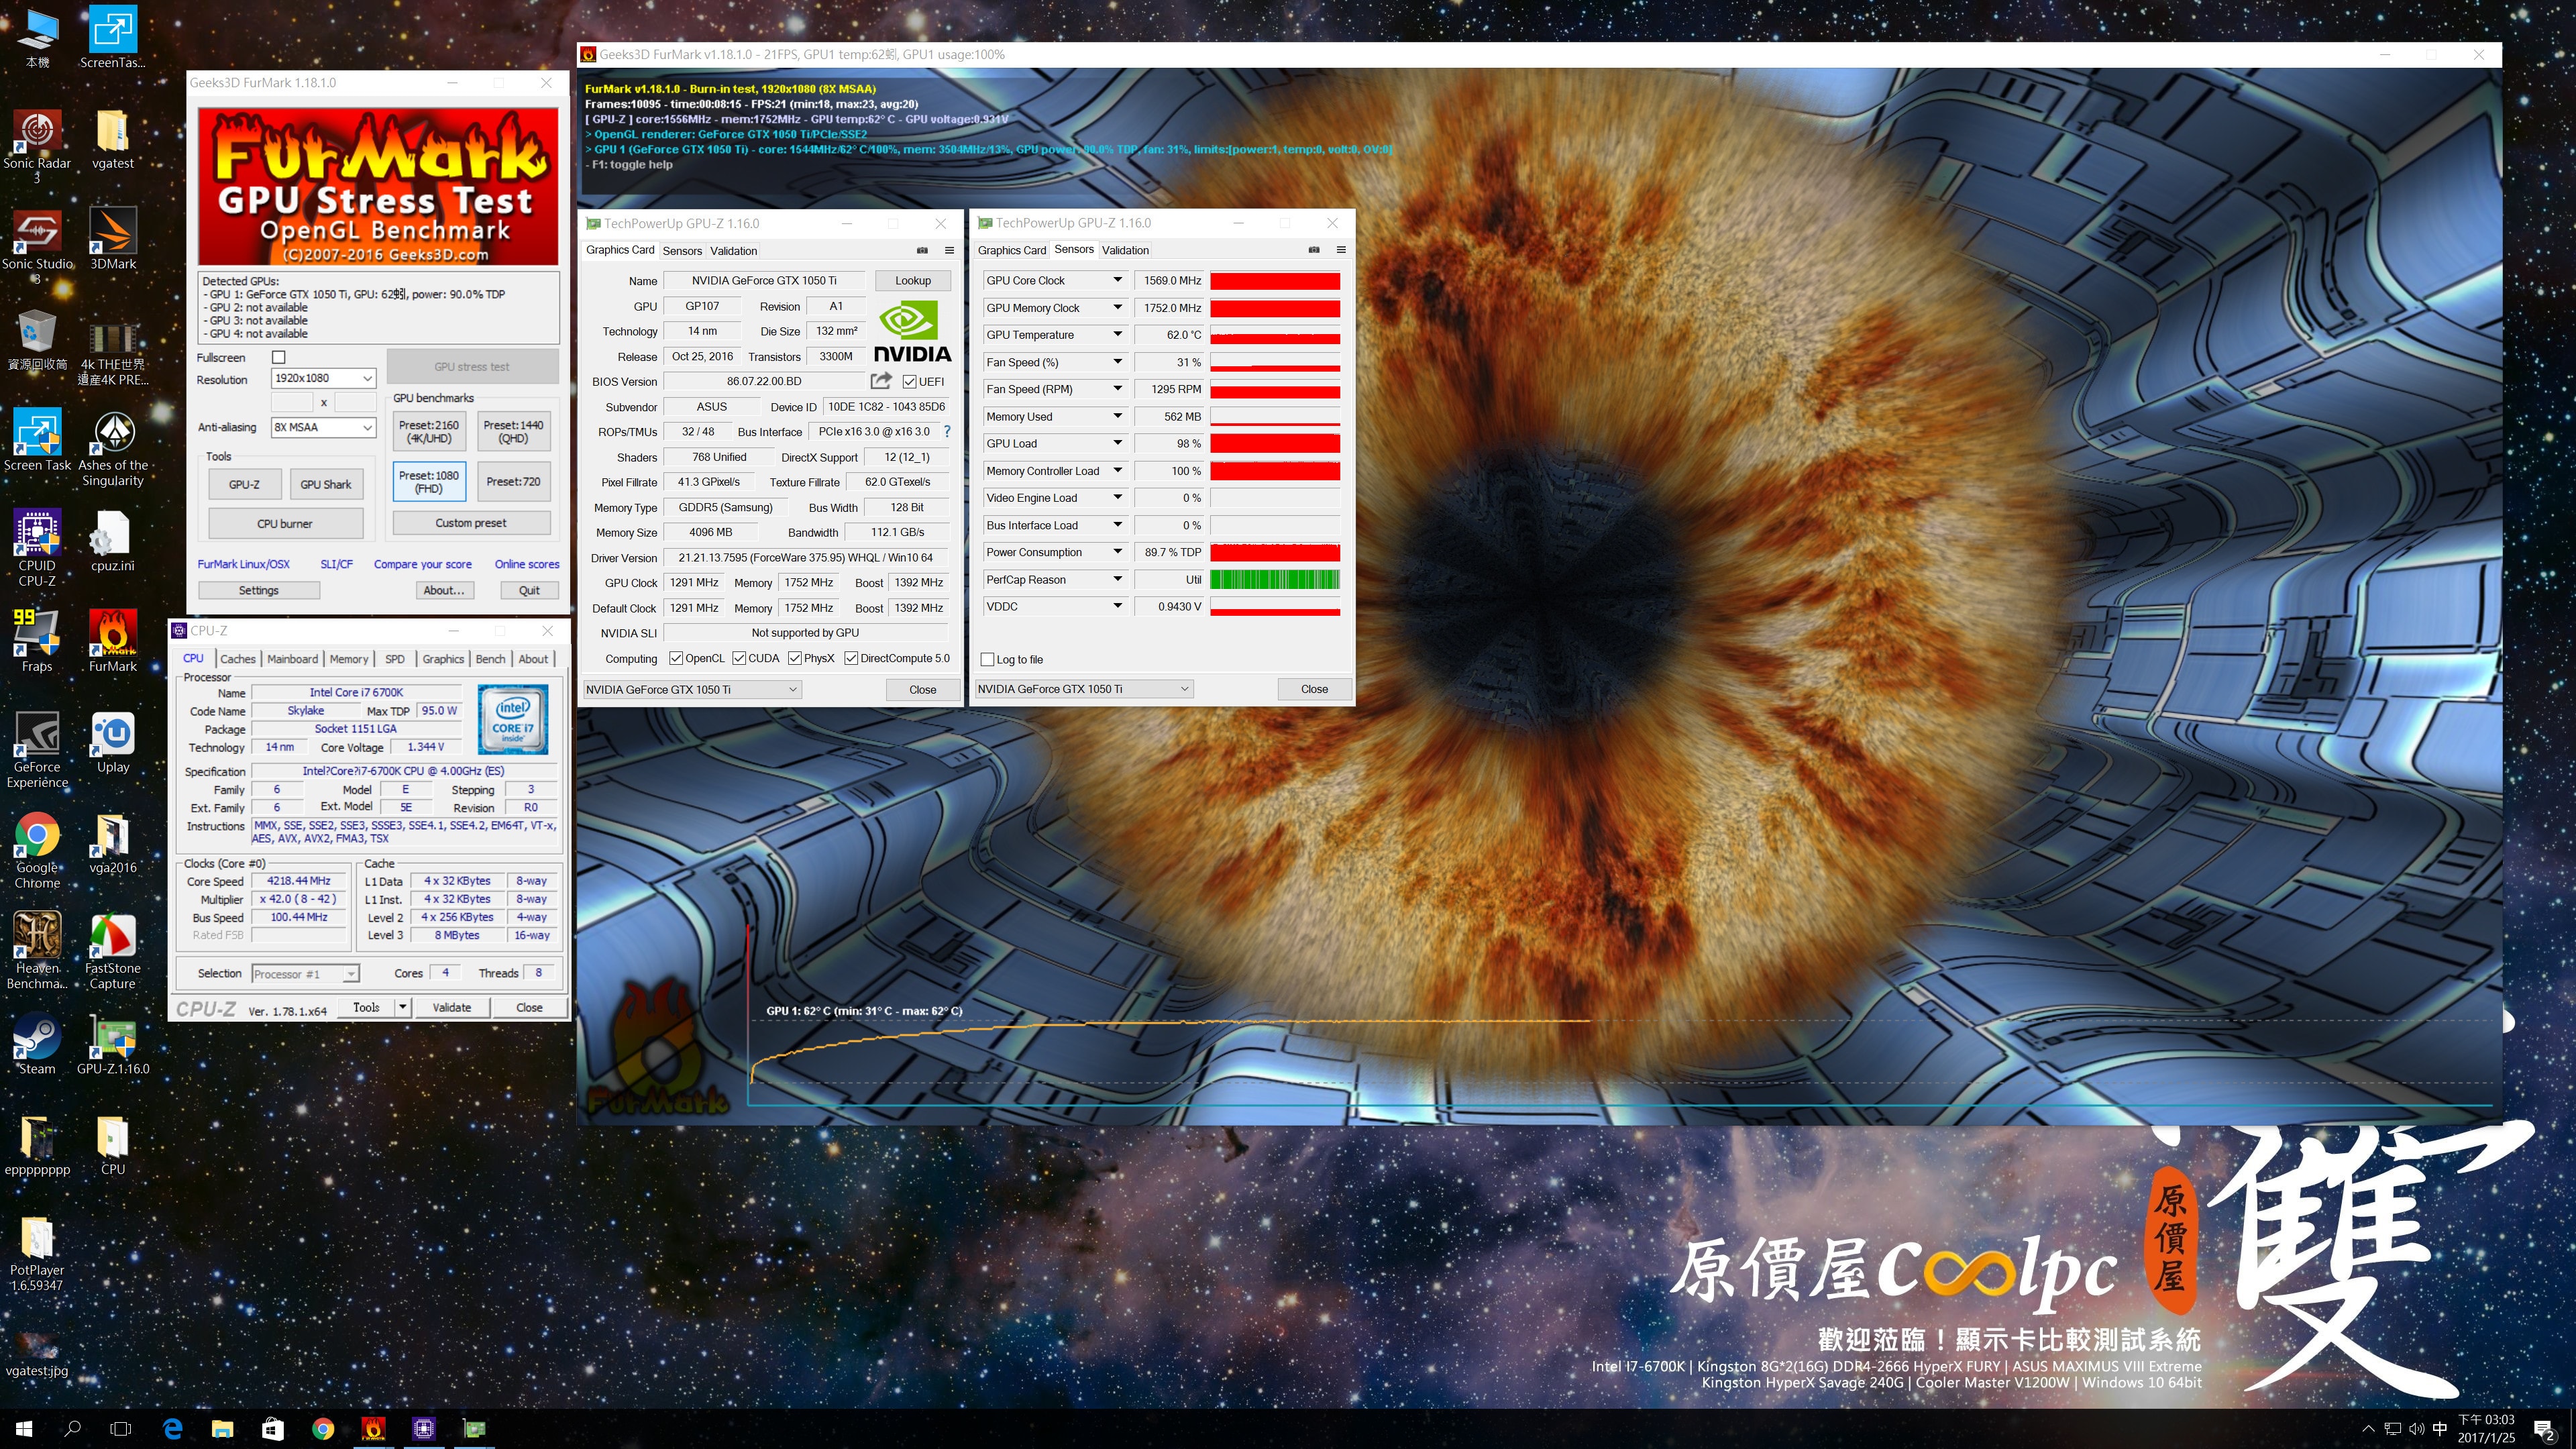Open the FastStone Capture desktop icon
The width and height of the screenshot is (2576, 1449).
(113, 951)
